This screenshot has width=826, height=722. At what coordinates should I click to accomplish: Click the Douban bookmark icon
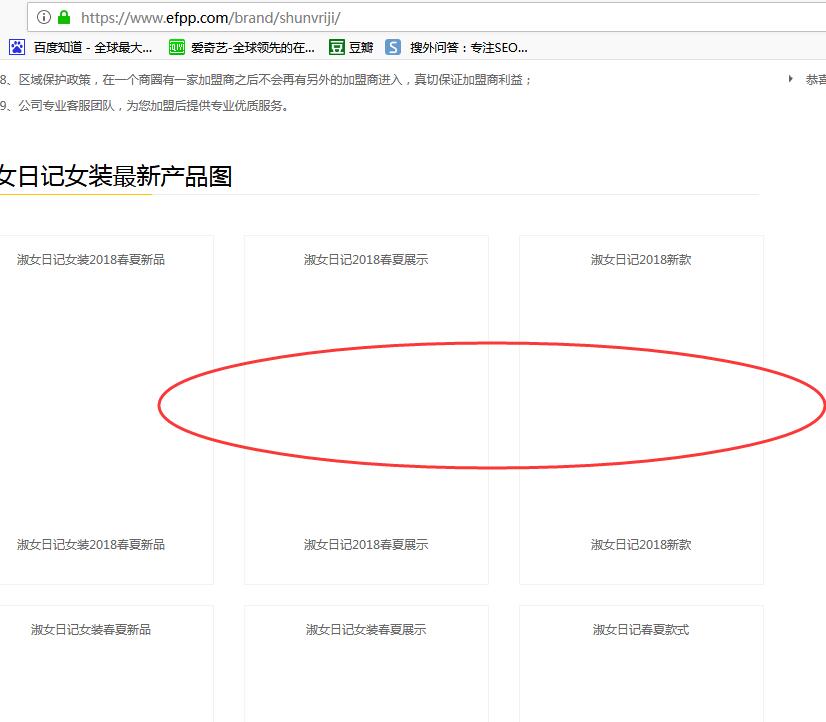pyautogui.click(x=337, y=47)
